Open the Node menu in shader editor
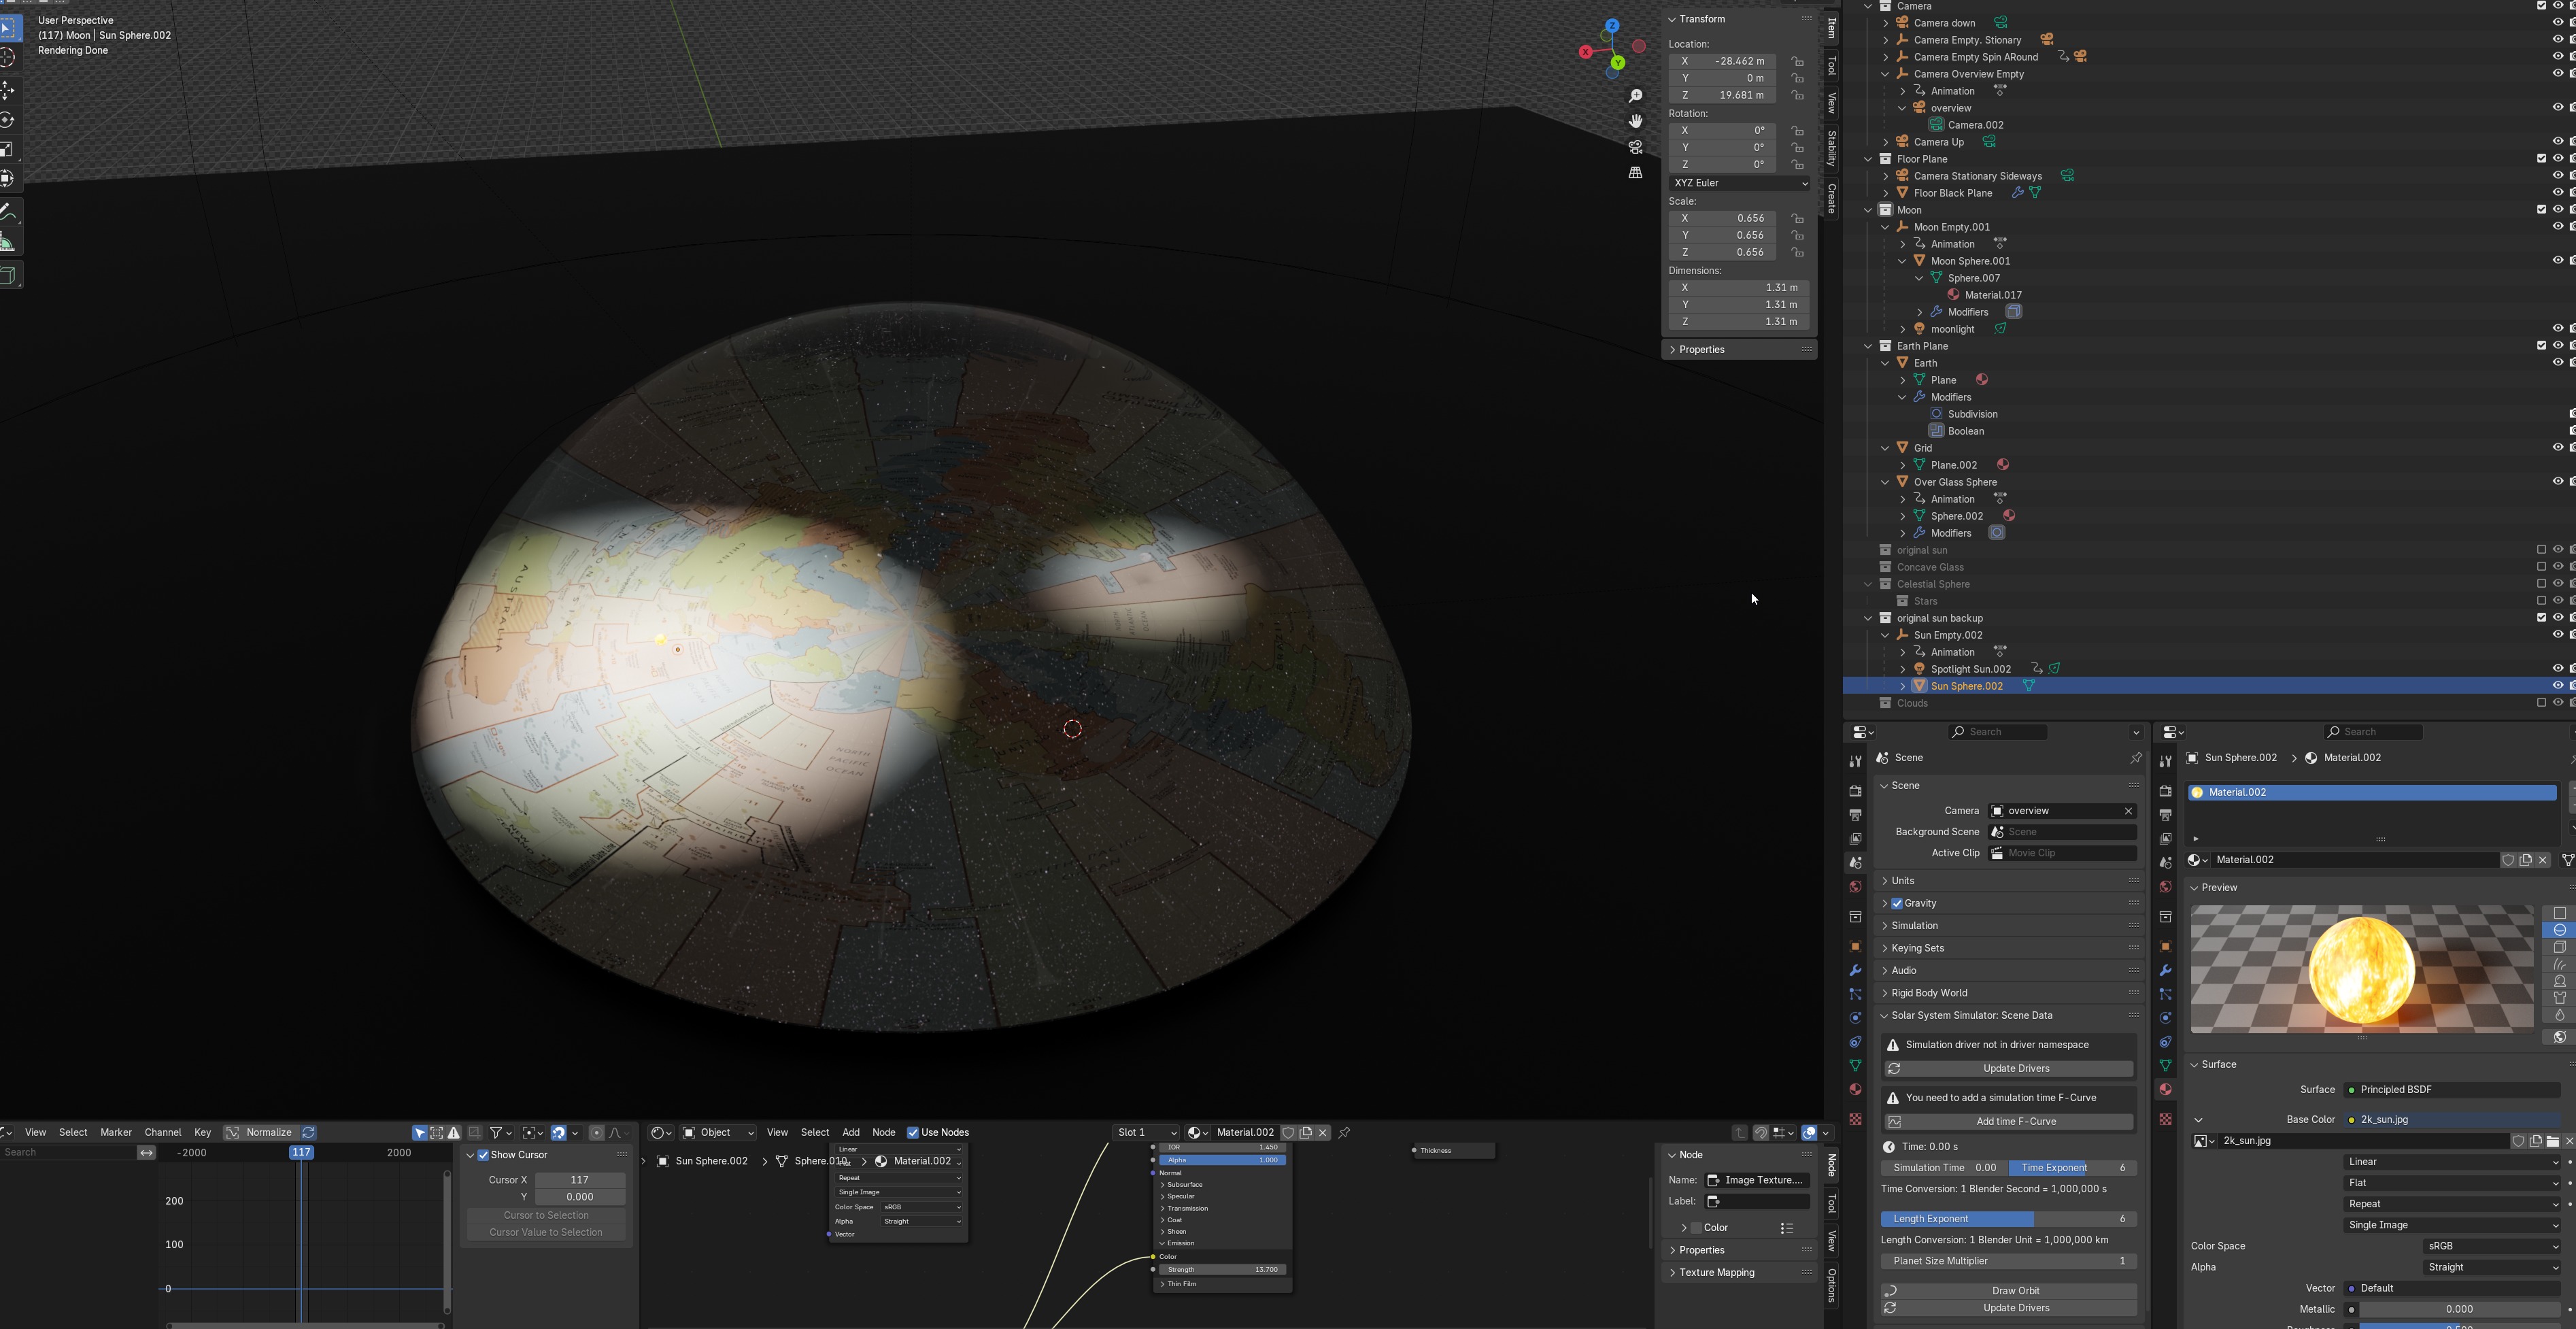The image size is (2576, 1329). point(883,1132)
